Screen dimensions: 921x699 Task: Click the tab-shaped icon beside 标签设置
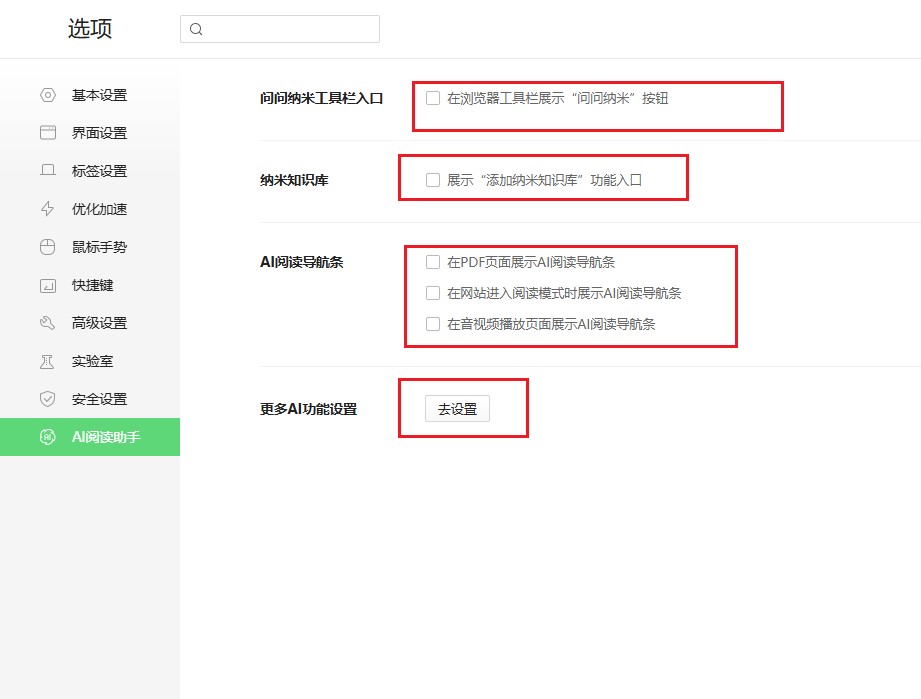click(x=47, y=171)
